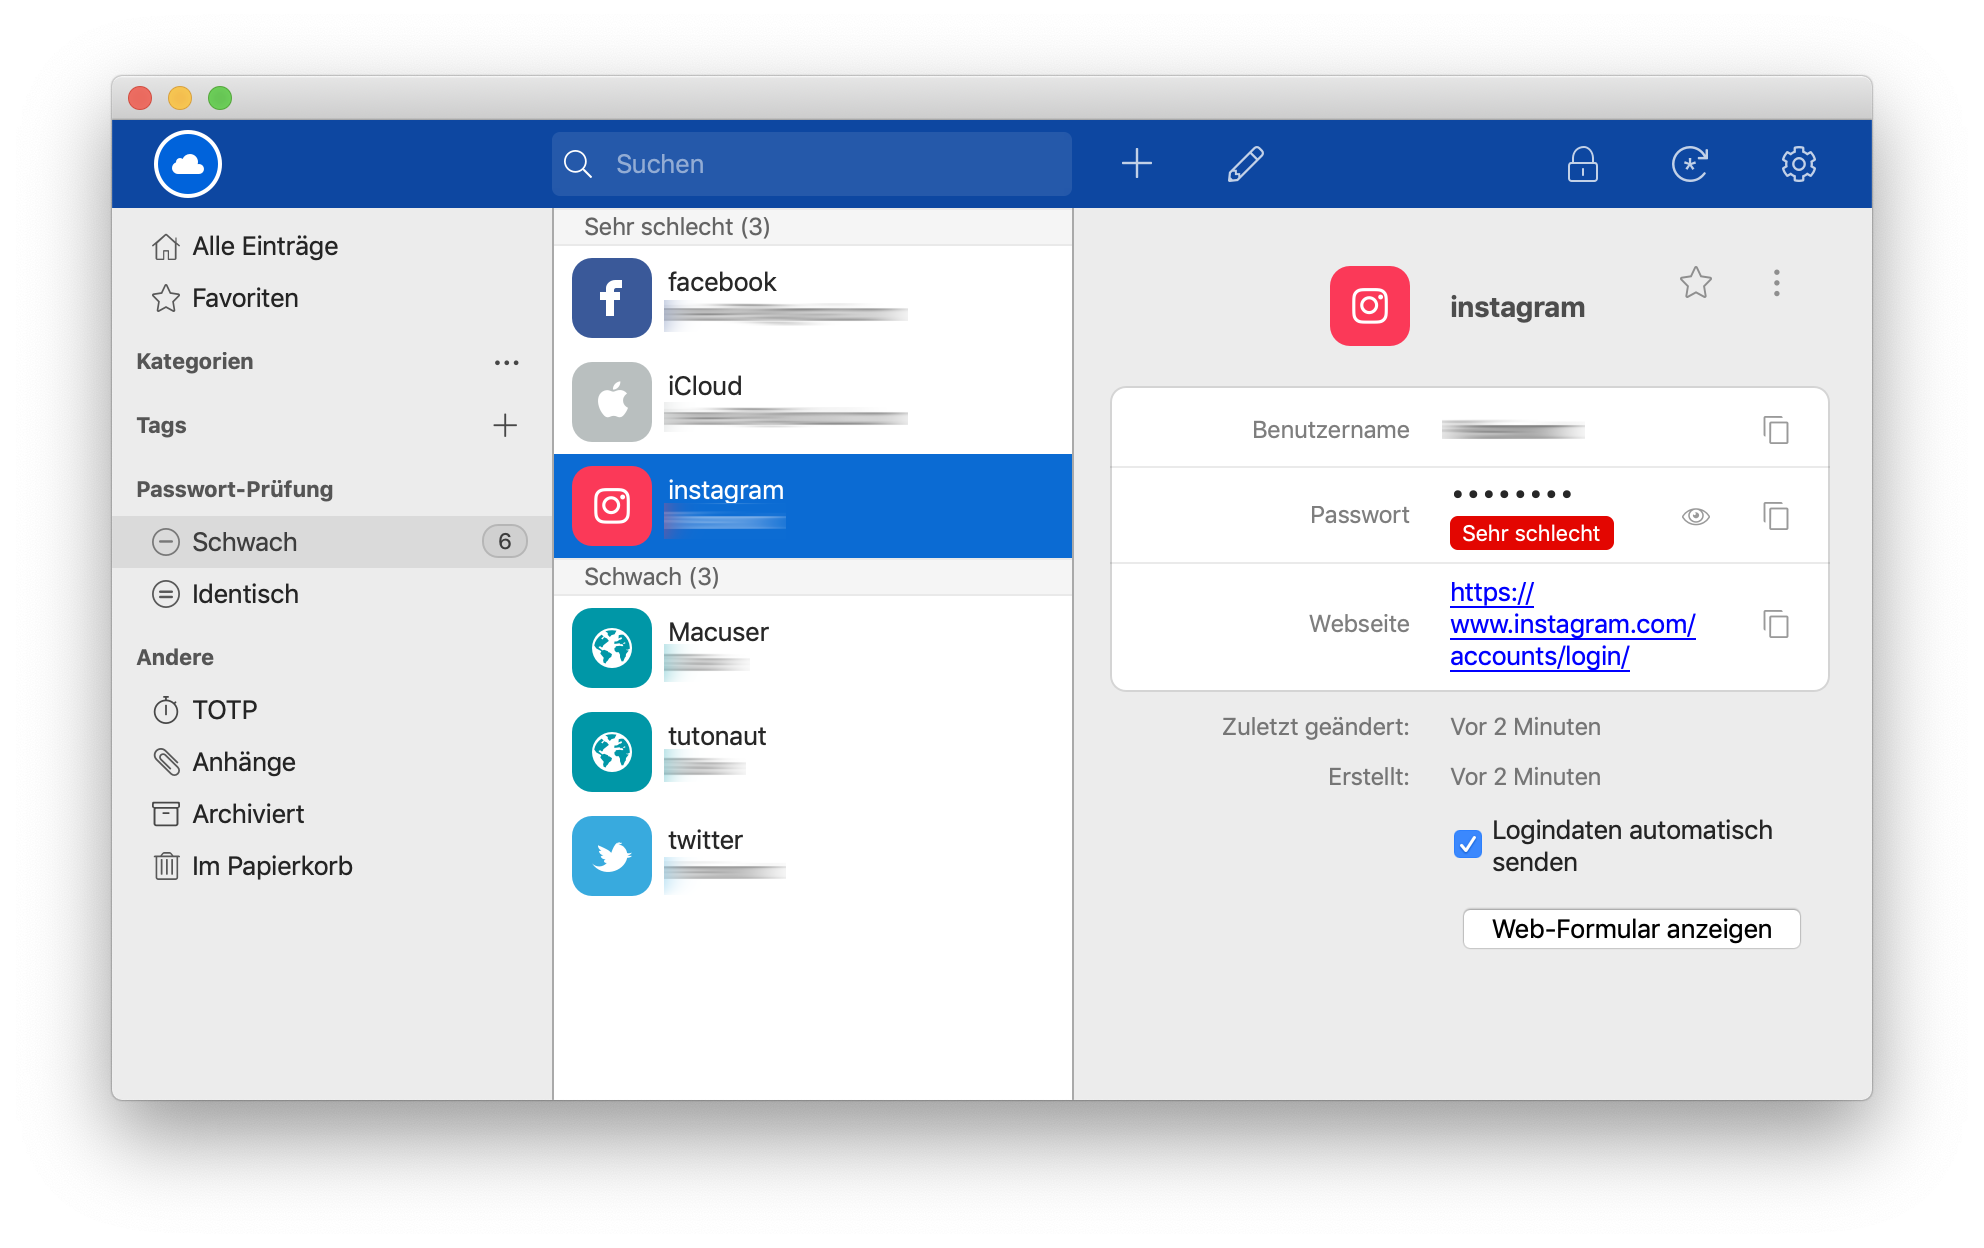Click facebook app icon
1984x1248 pixels.
[612, 298]
